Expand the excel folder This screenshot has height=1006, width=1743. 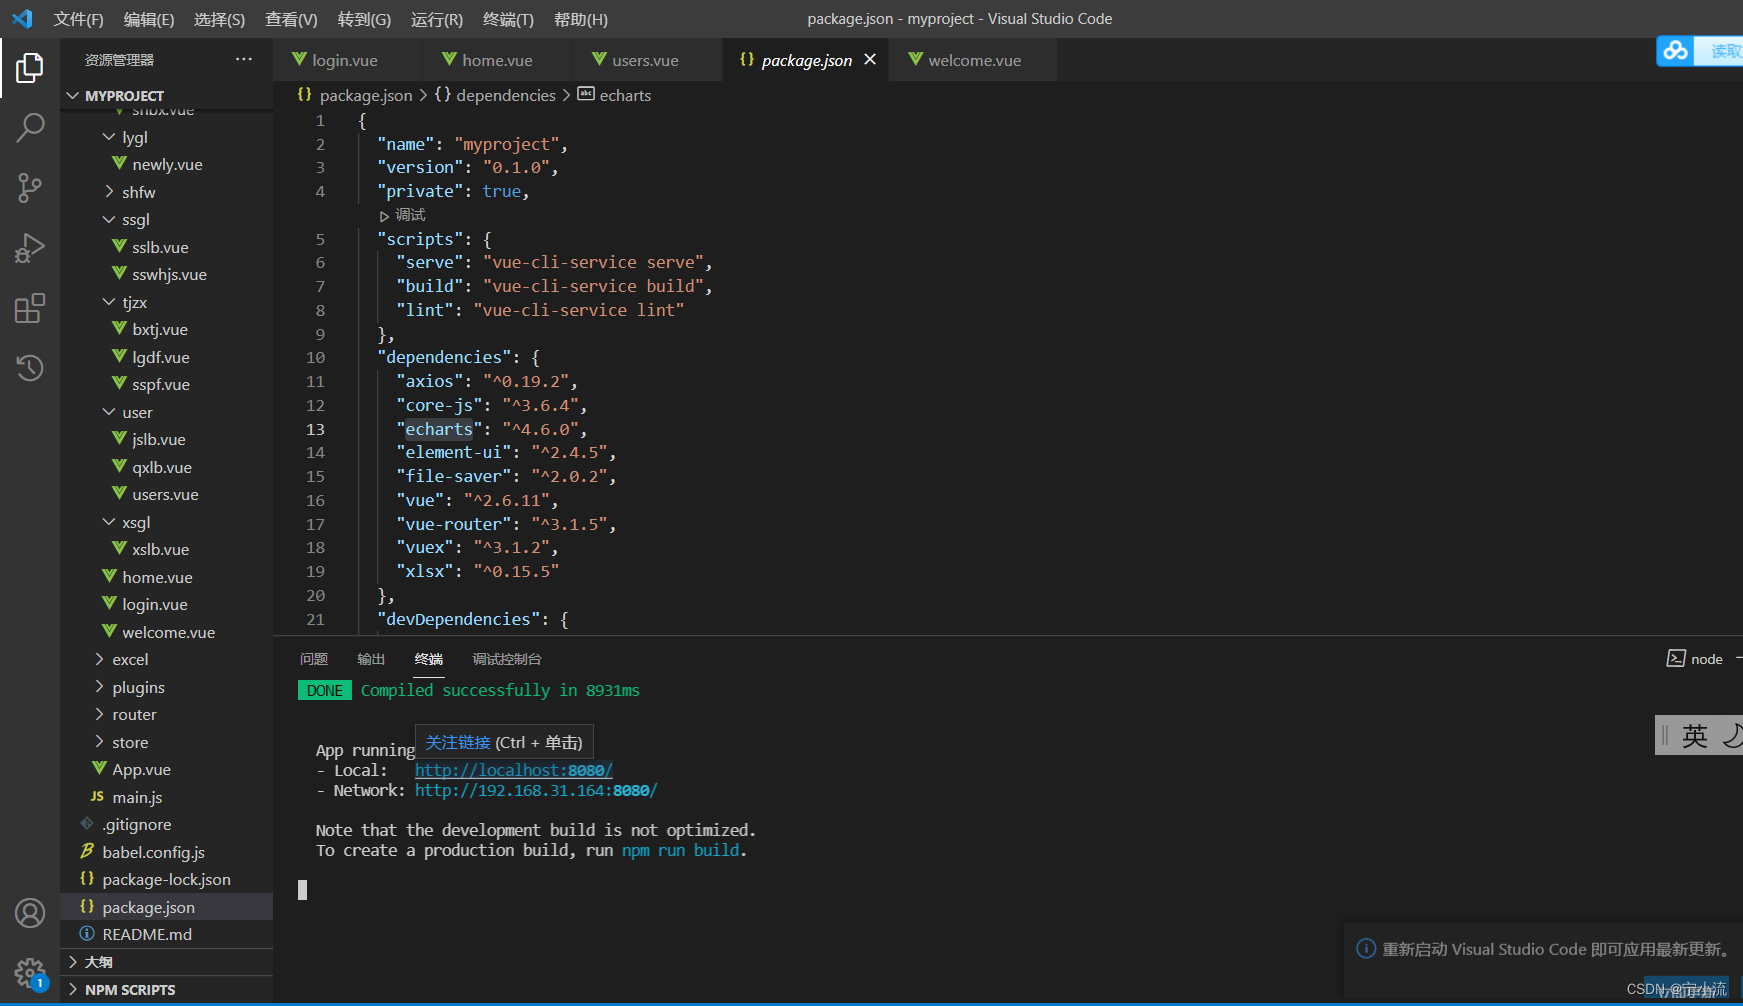(x=130, y=659)
